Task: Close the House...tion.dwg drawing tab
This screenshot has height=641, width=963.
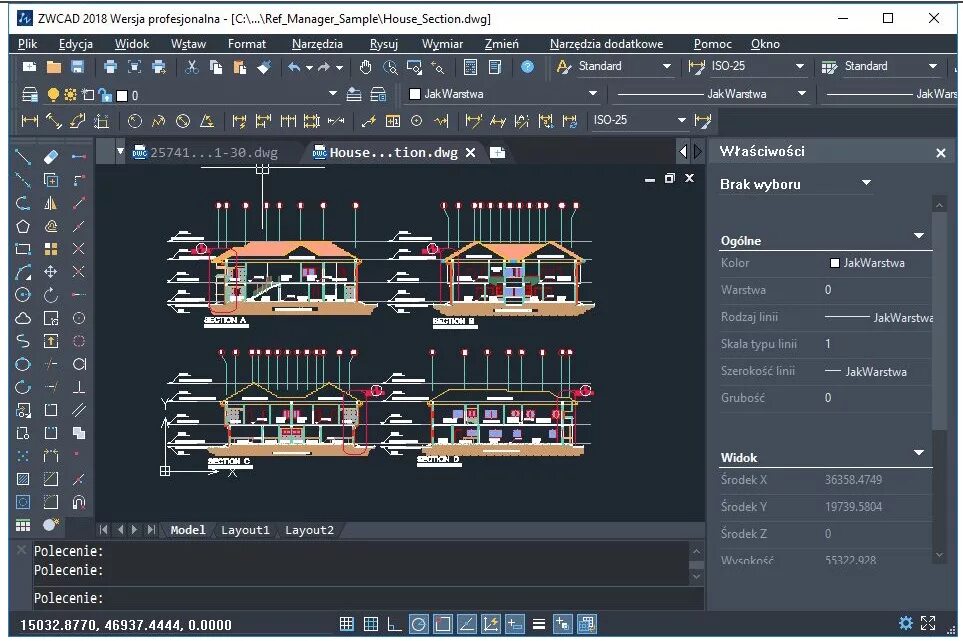Action: tap(470, 152)
